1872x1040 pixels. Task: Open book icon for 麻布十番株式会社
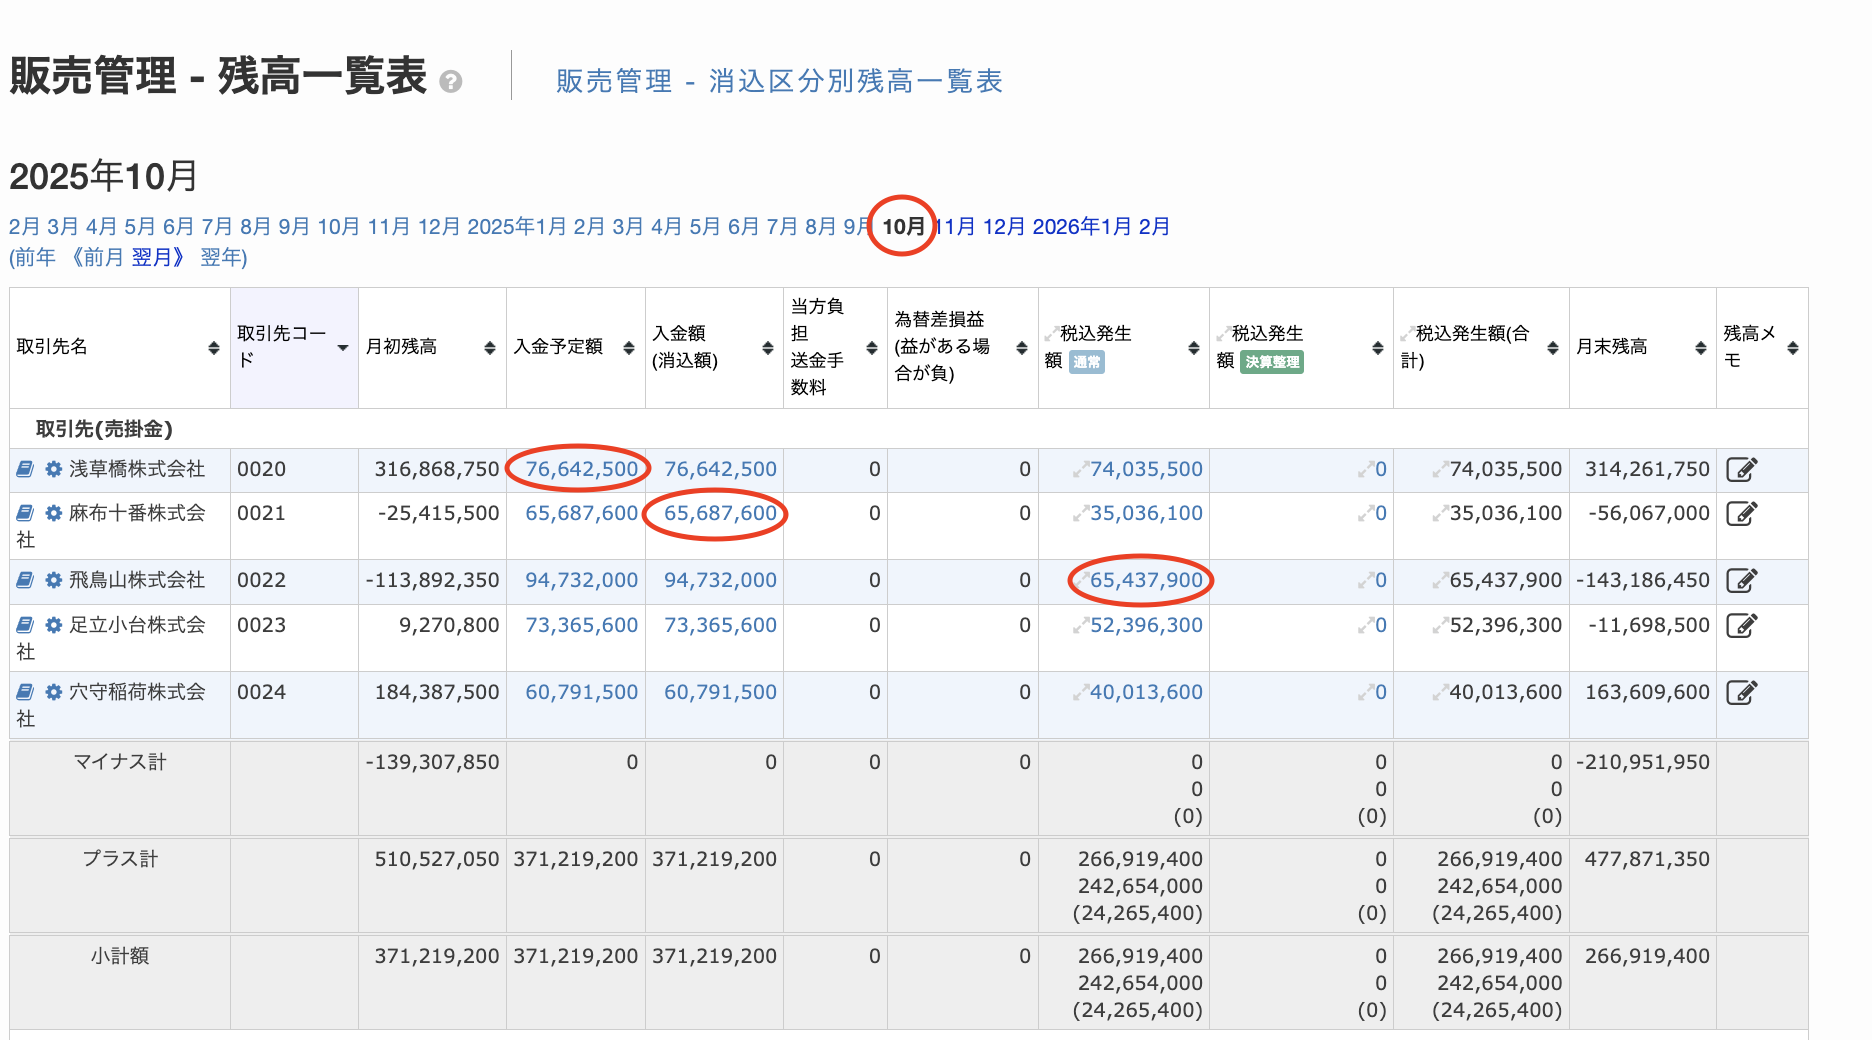pos(26,513)
